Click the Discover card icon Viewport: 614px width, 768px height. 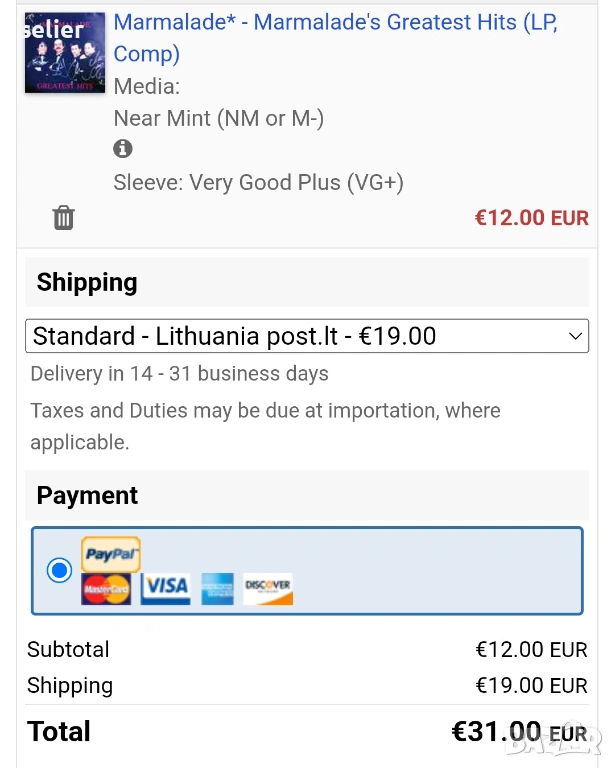point(268,588)
